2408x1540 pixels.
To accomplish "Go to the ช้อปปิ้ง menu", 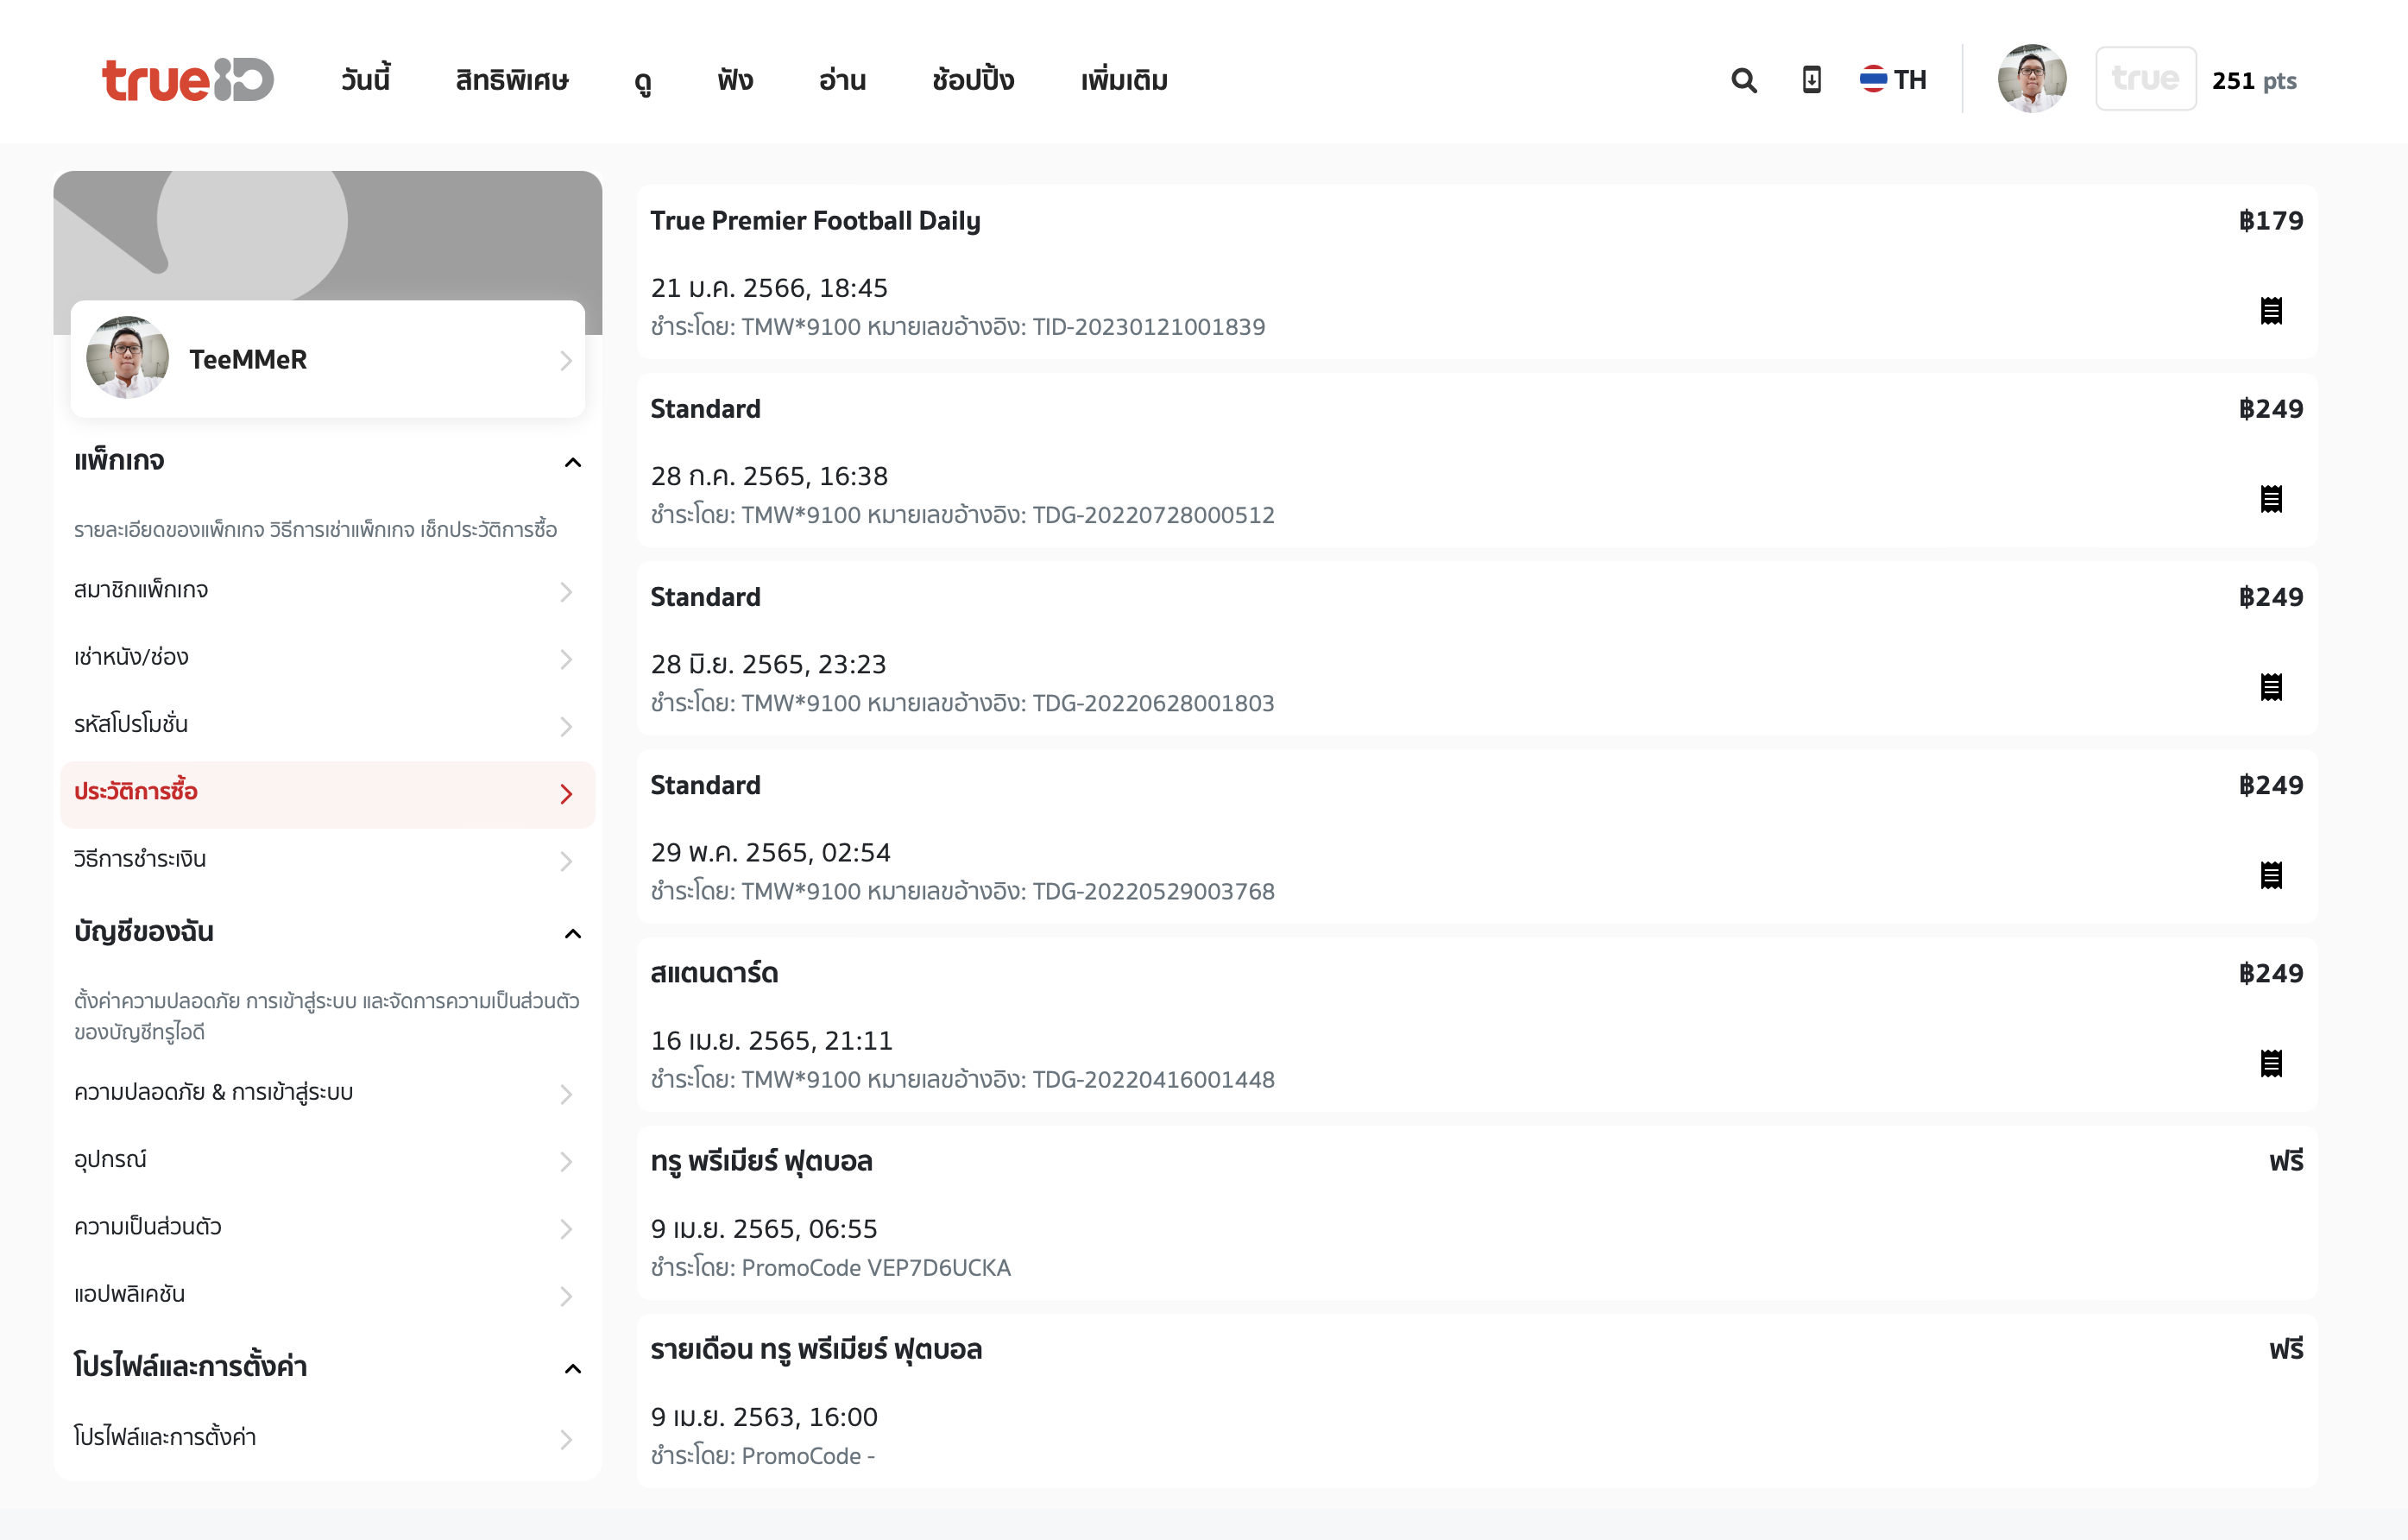I will point(972,80).
